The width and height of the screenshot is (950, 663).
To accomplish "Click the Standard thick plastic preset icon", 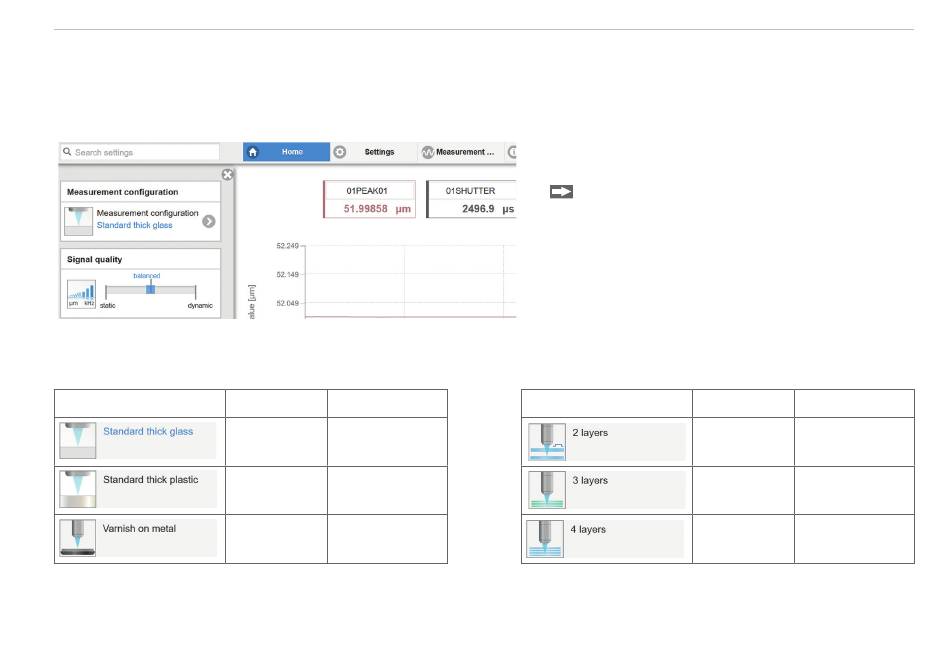I will point(79,490).
